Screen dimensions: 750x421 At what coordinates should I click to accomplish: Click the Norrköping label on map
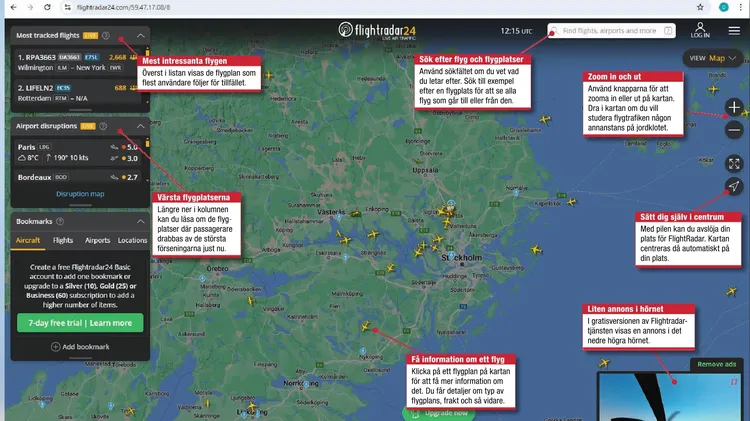(x=301, y=383)
